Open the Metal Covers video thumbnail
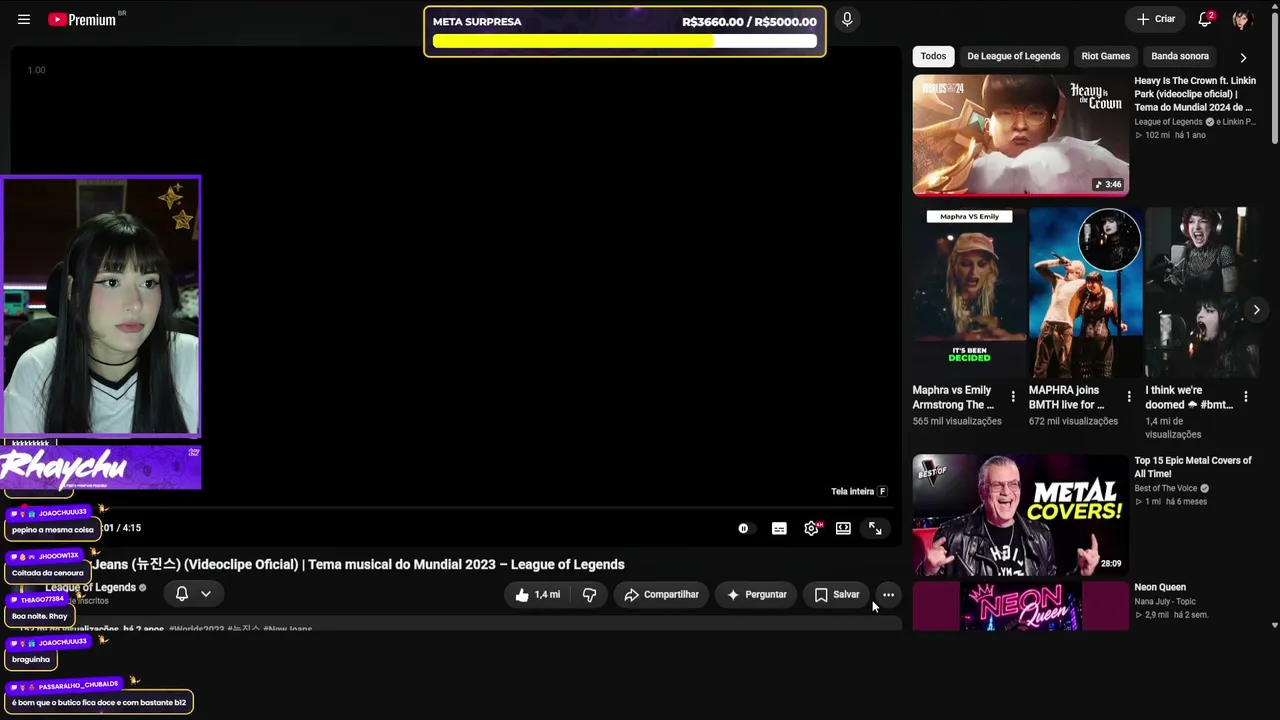 click(x=1020, y=515)
